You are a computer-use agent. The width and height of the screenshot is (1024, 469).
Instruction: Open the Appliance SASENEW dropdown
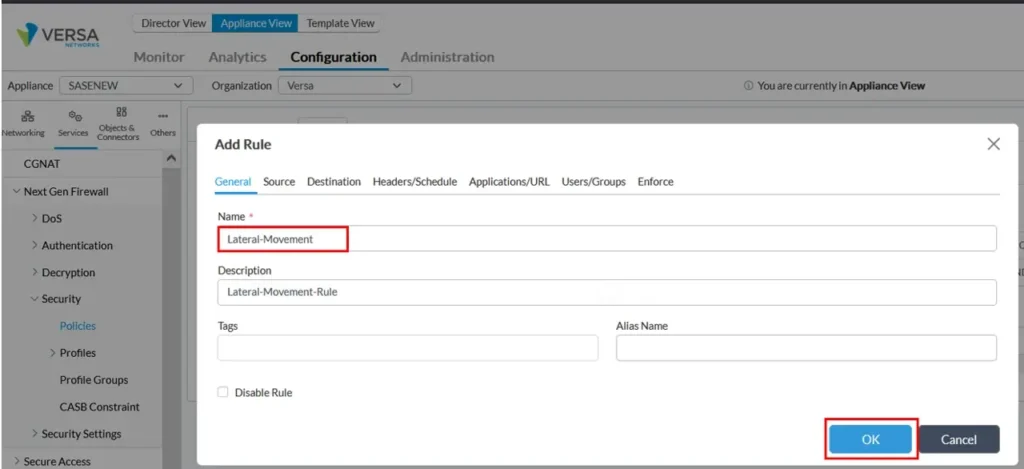coord(126,86)
